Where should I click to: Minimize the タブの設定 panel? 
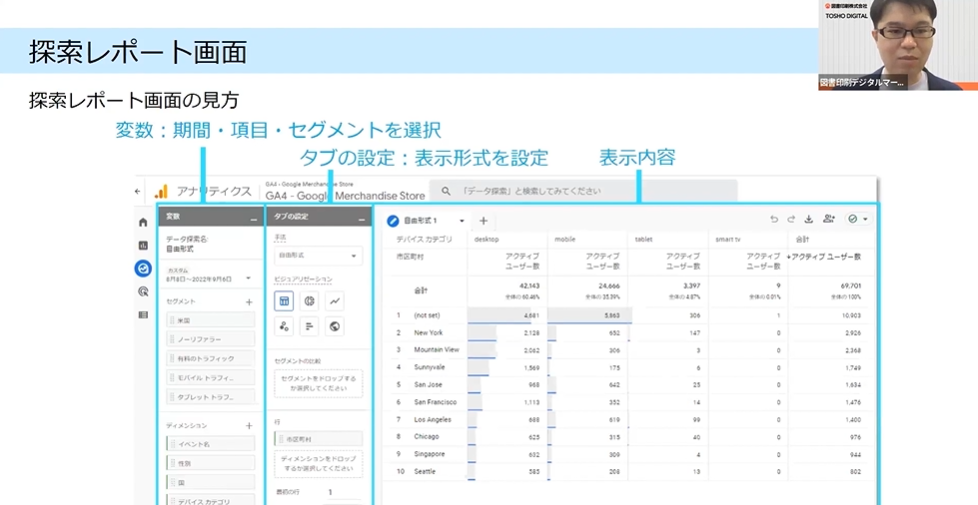click(362, 218)
